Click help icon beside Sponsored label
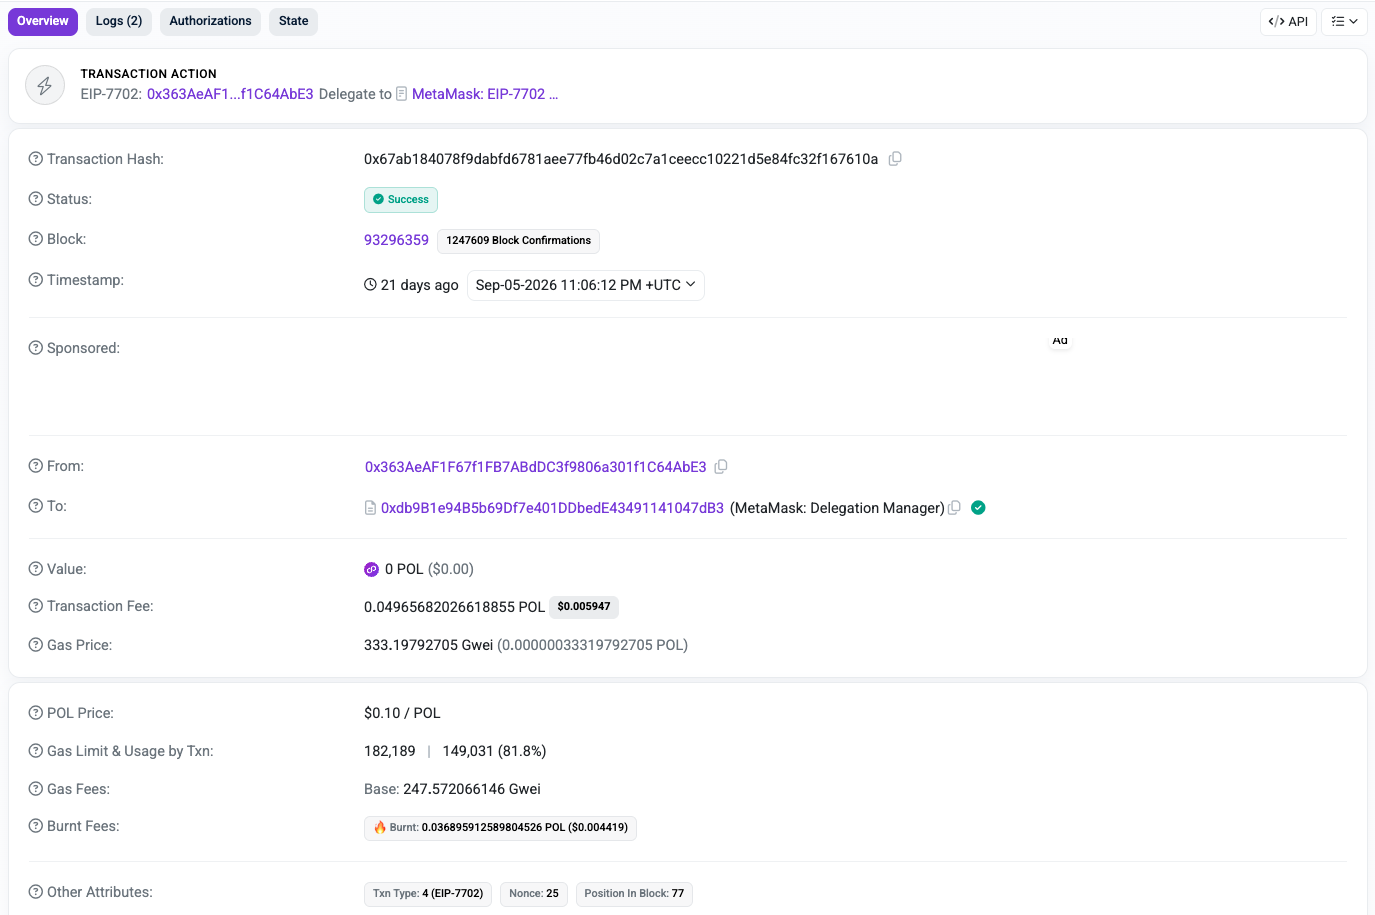This screenshot has width=1375, height=915. [x=36, y=348]
